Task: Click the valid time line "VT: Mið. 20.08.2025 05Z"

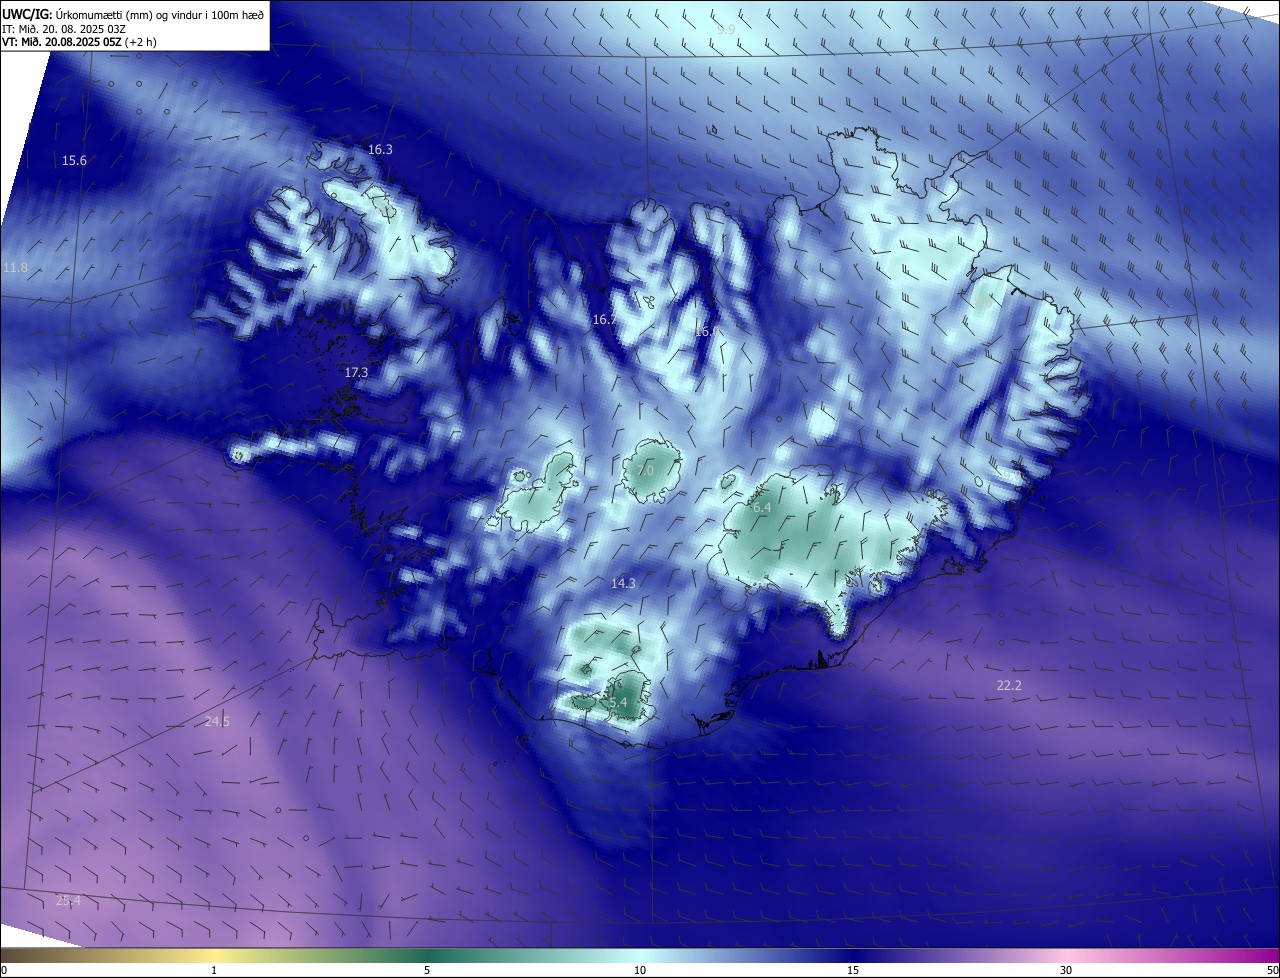Action: [x=80, y=42]
